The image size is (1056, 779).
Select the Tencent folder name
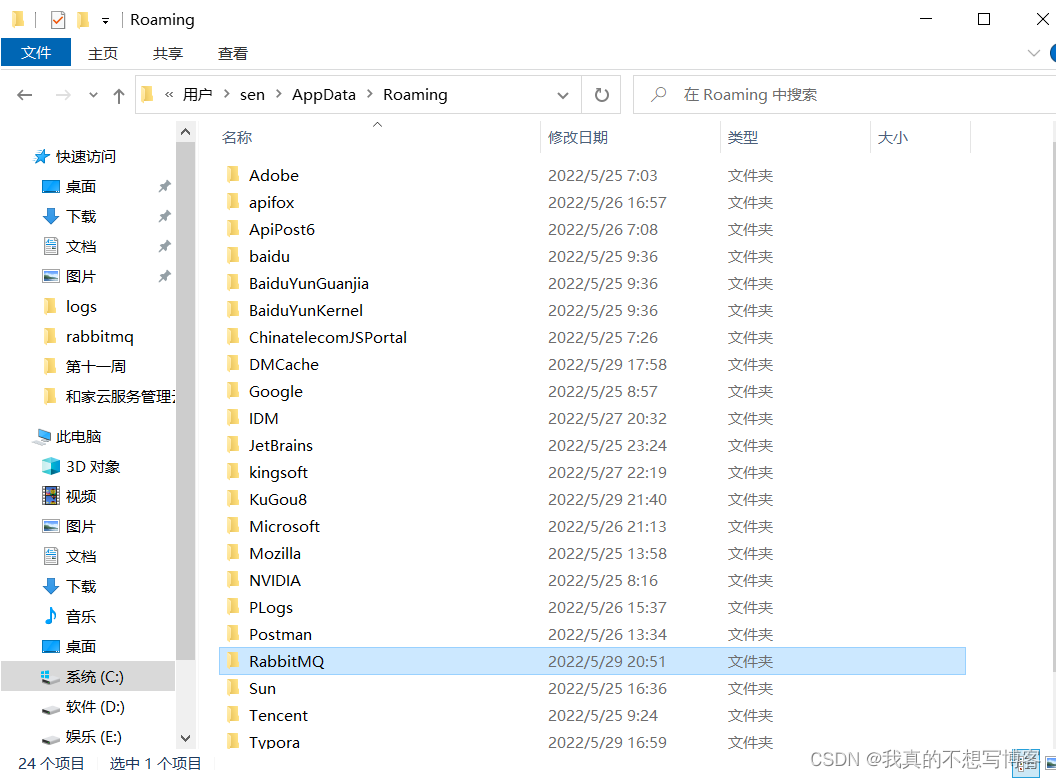coord(278,716)
